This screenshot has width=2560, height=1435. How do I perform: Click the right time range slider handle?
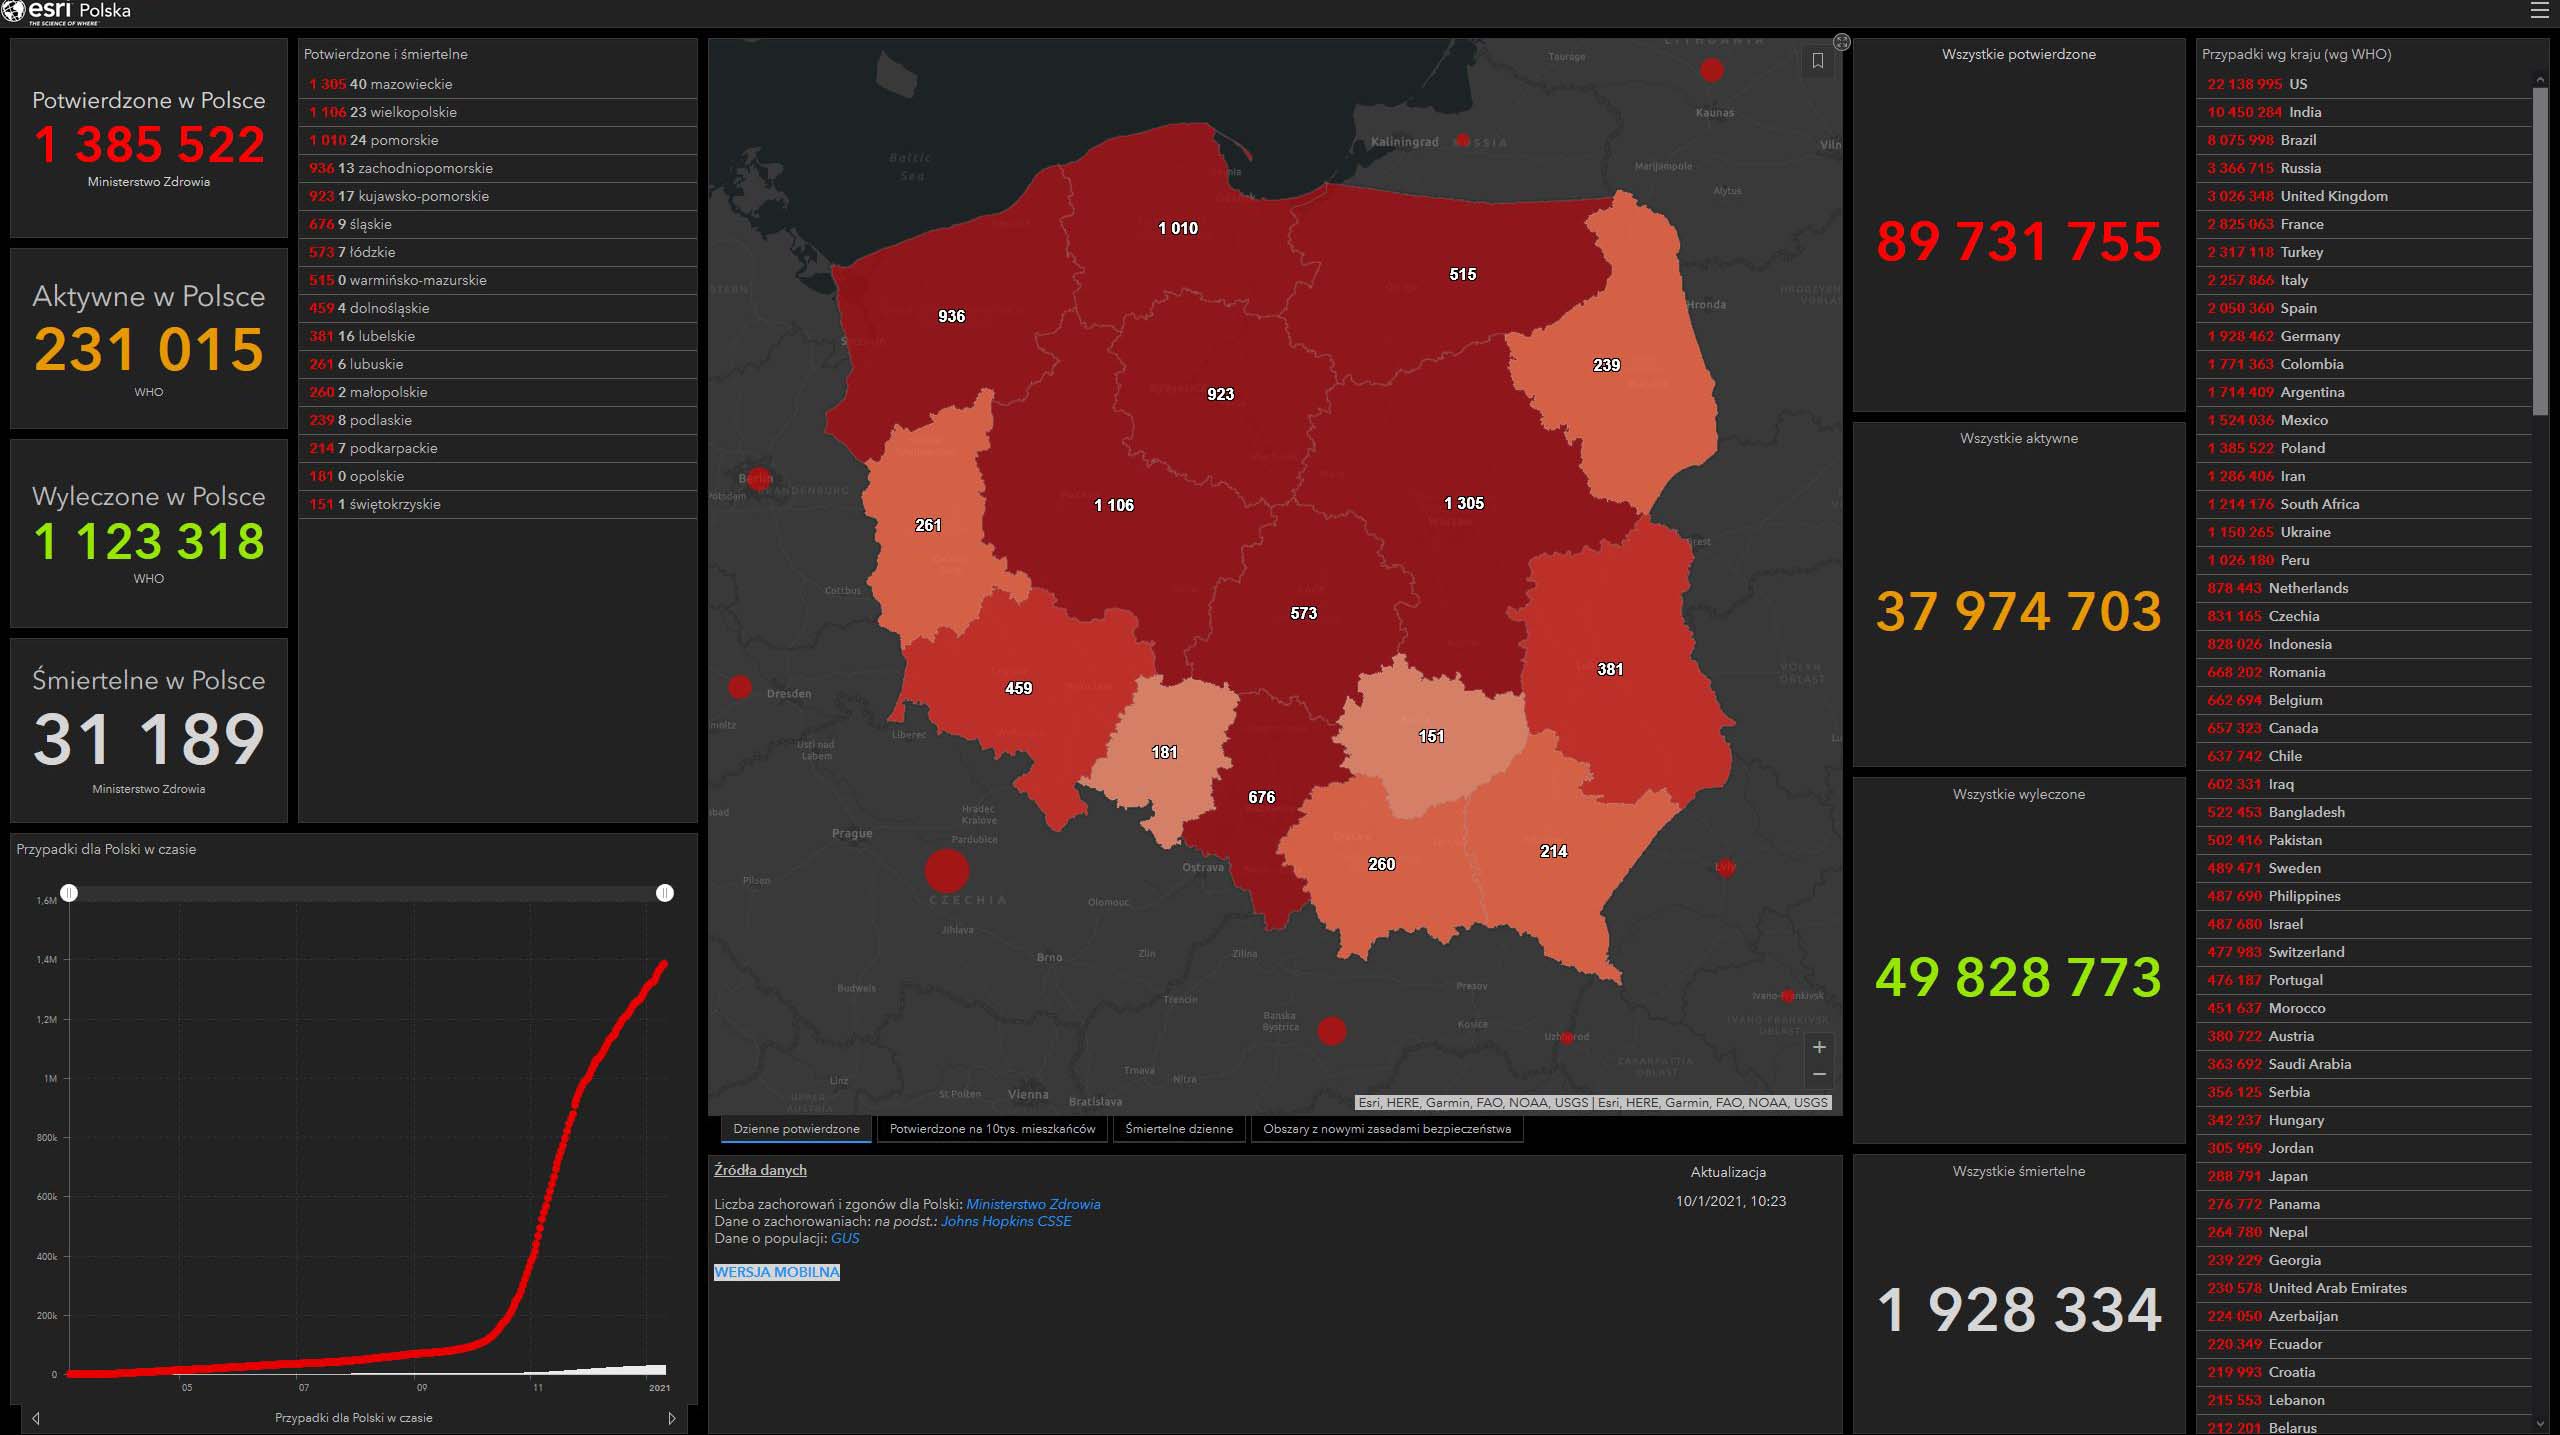pos(665,892)
